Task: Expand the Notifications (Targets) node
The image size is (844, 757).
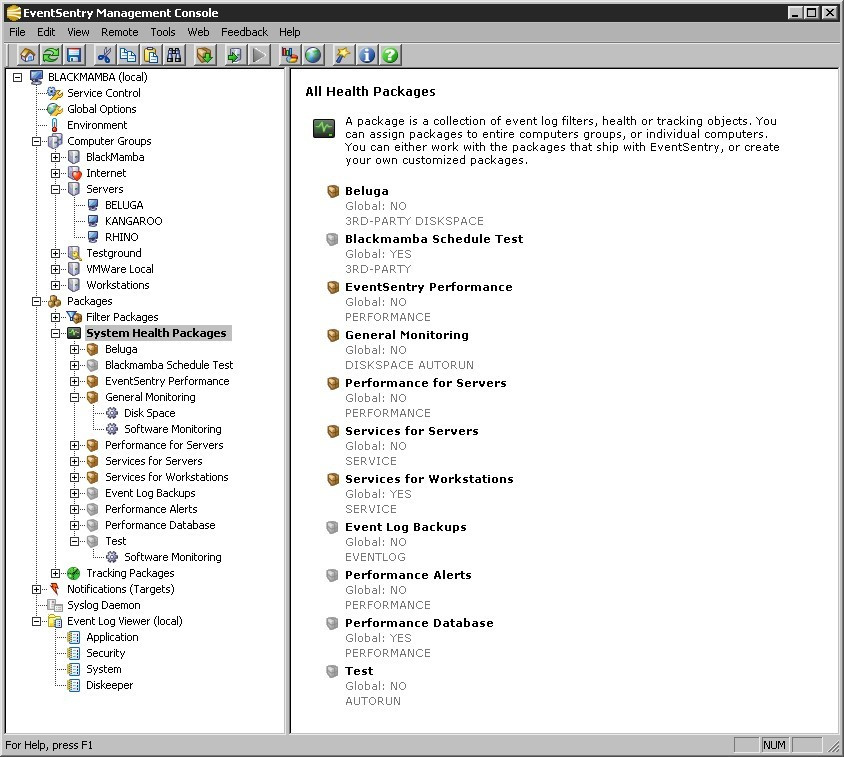Action: [36, 590]
